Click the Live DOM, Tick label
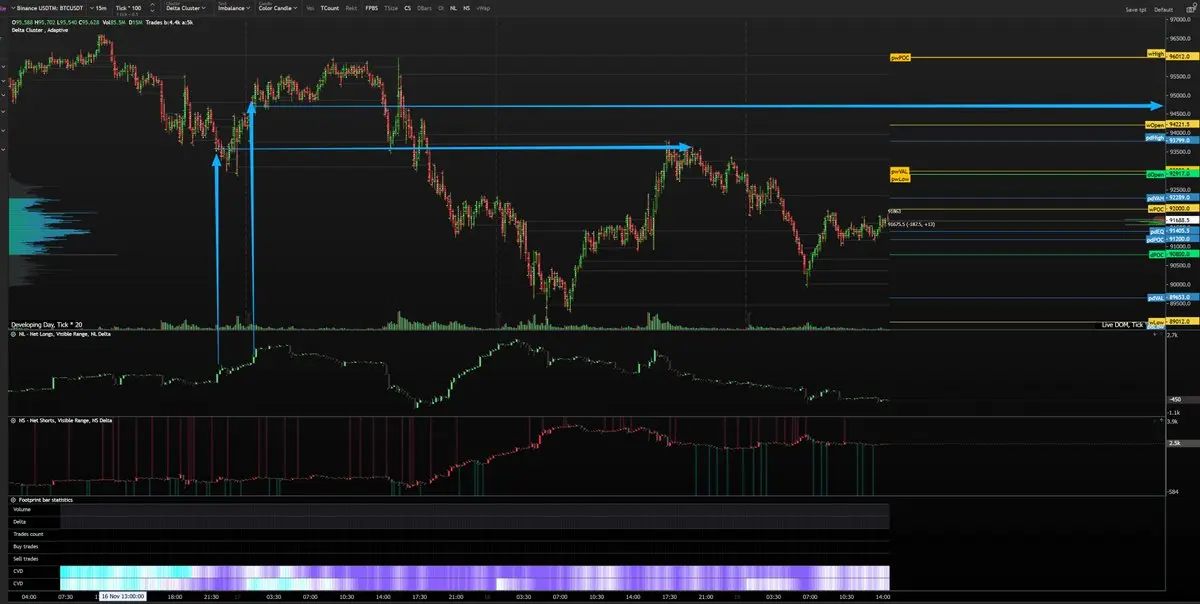 click(x=1123, y=325)
